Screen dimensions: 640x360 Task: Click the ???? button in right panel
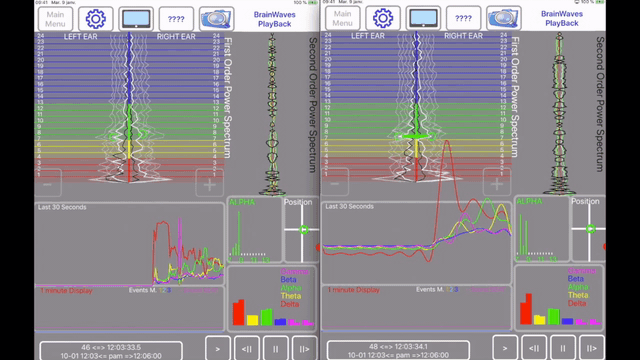click(464, 18)
